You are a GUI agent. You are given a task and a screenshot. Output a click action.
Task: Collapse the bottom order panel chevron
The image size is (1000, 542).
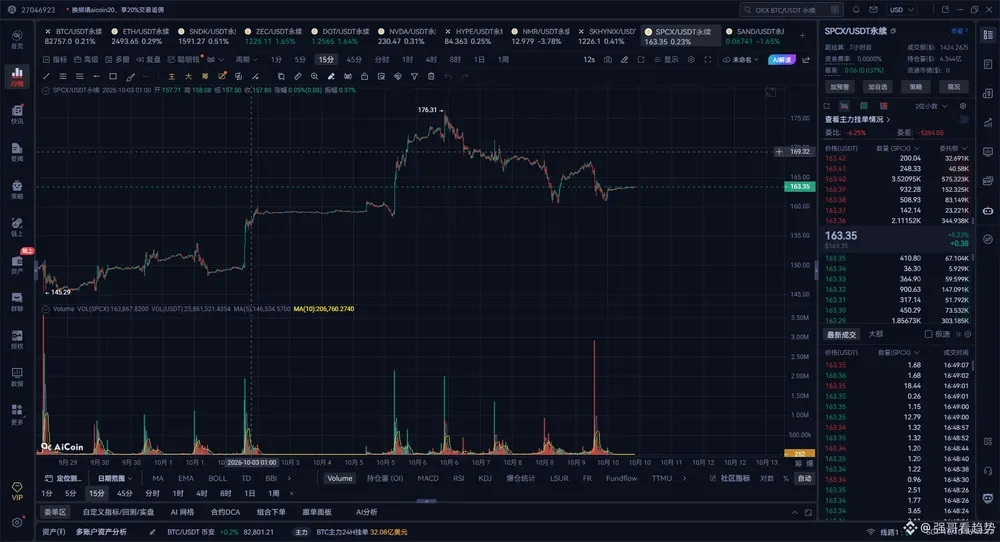795,513
